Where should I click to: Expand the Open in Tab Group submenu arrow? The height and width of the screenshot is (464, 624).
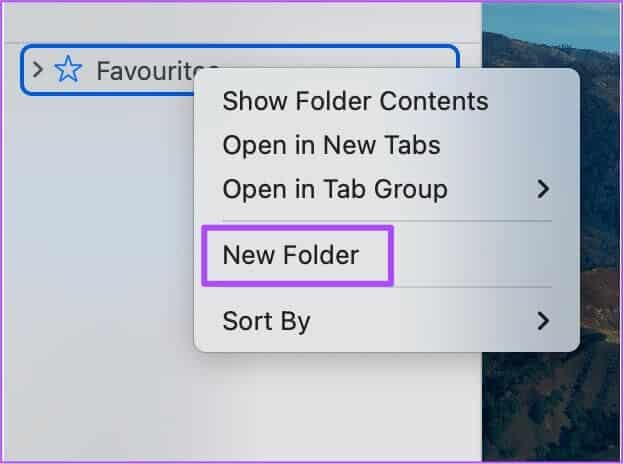pyautogui.click(x=543, y=189)
